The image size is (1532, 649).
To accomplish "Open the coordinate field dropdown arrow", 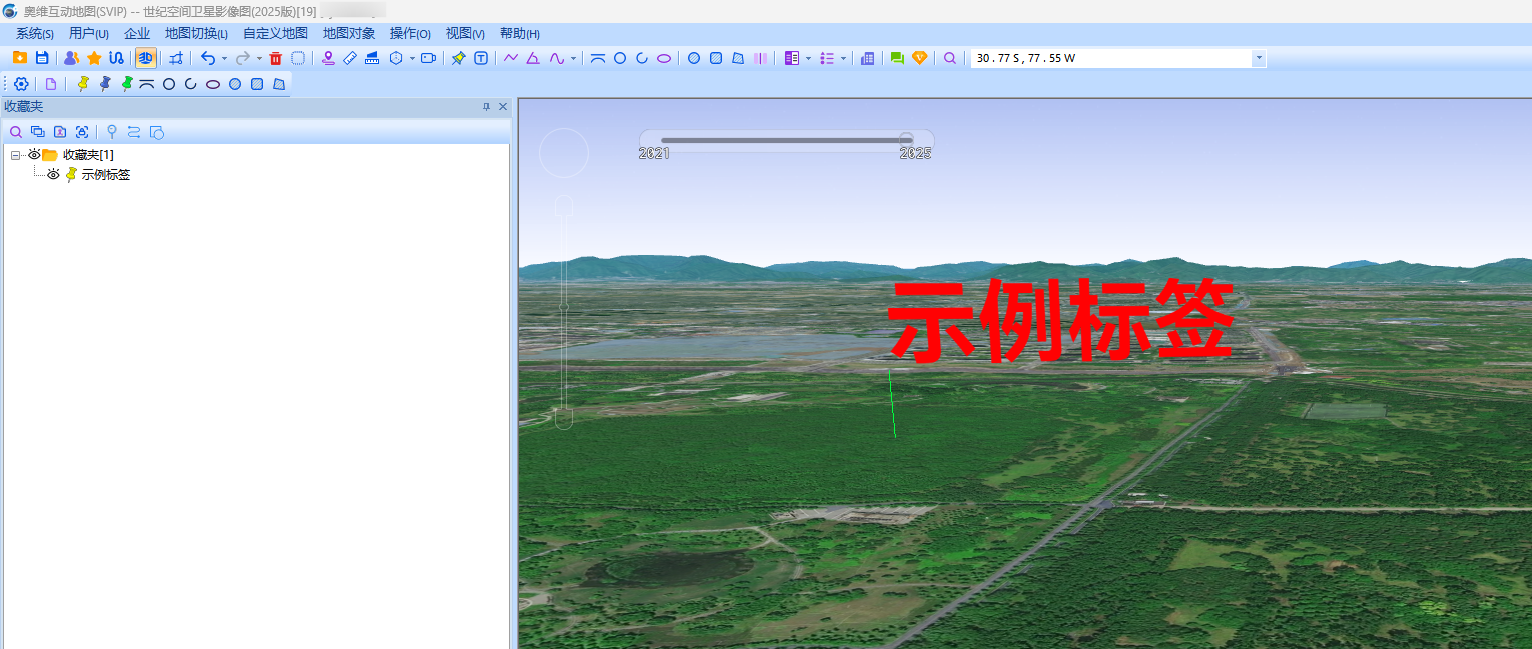I will point(1259,58).
